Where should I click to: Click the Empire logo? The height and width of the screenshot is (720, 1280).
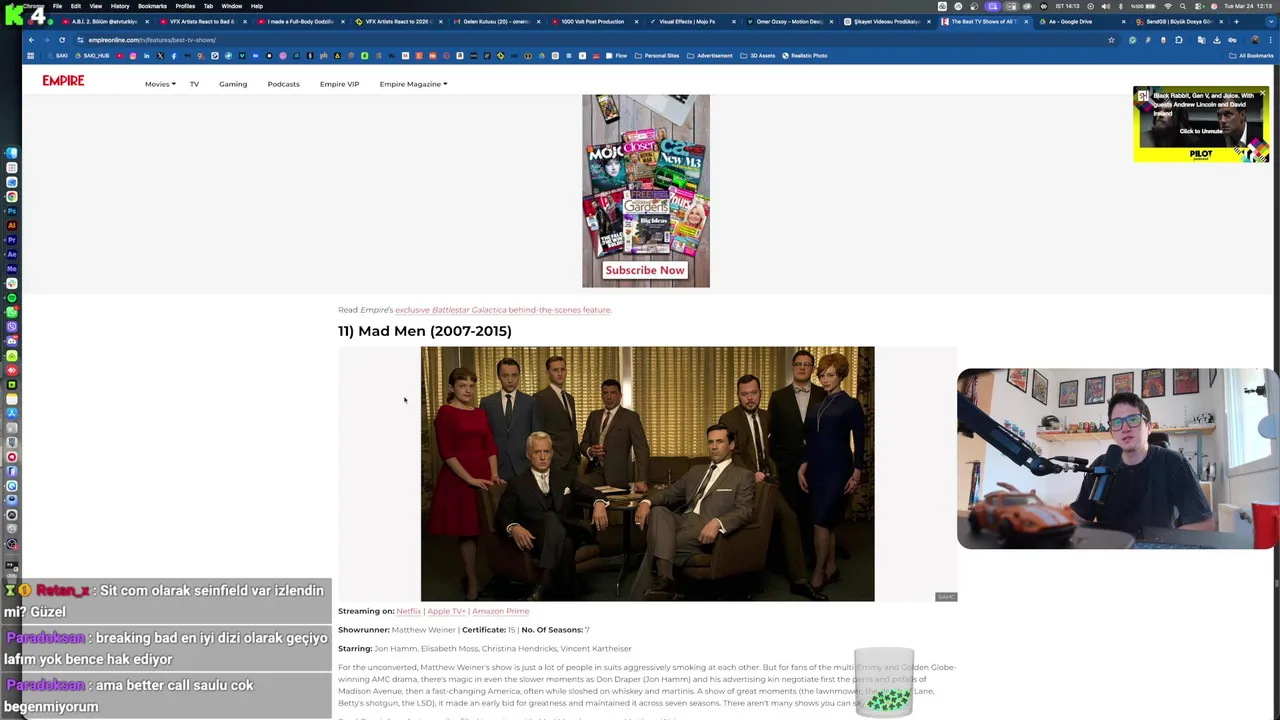click(63, 81)
